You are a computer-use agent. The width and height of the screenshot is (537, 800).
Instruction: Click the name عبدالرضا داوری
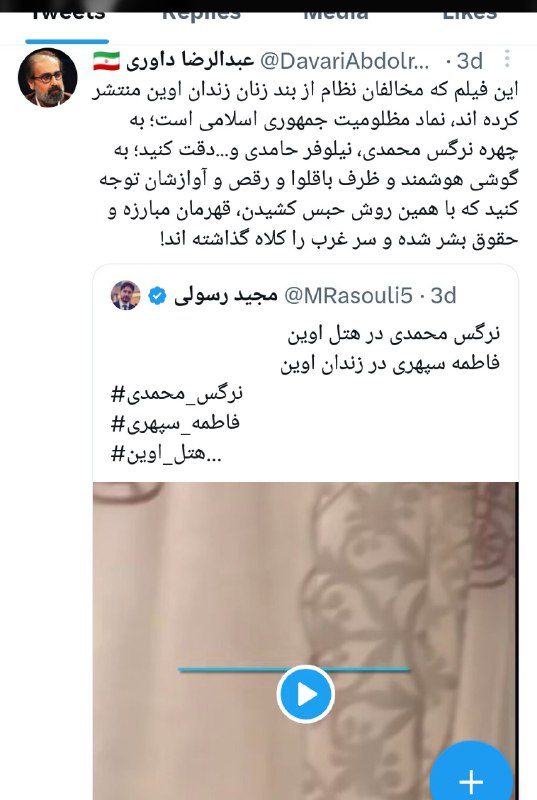[190, 61]
